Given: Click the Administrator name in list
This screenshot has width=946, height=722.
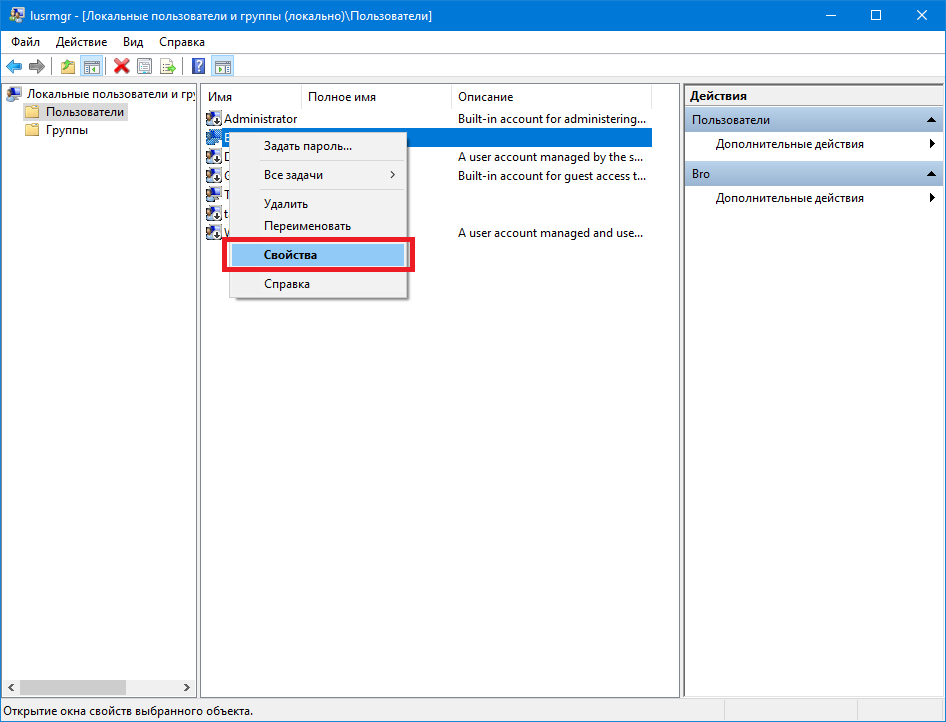Looking at the screenshot, I should [x=261, y=119].
